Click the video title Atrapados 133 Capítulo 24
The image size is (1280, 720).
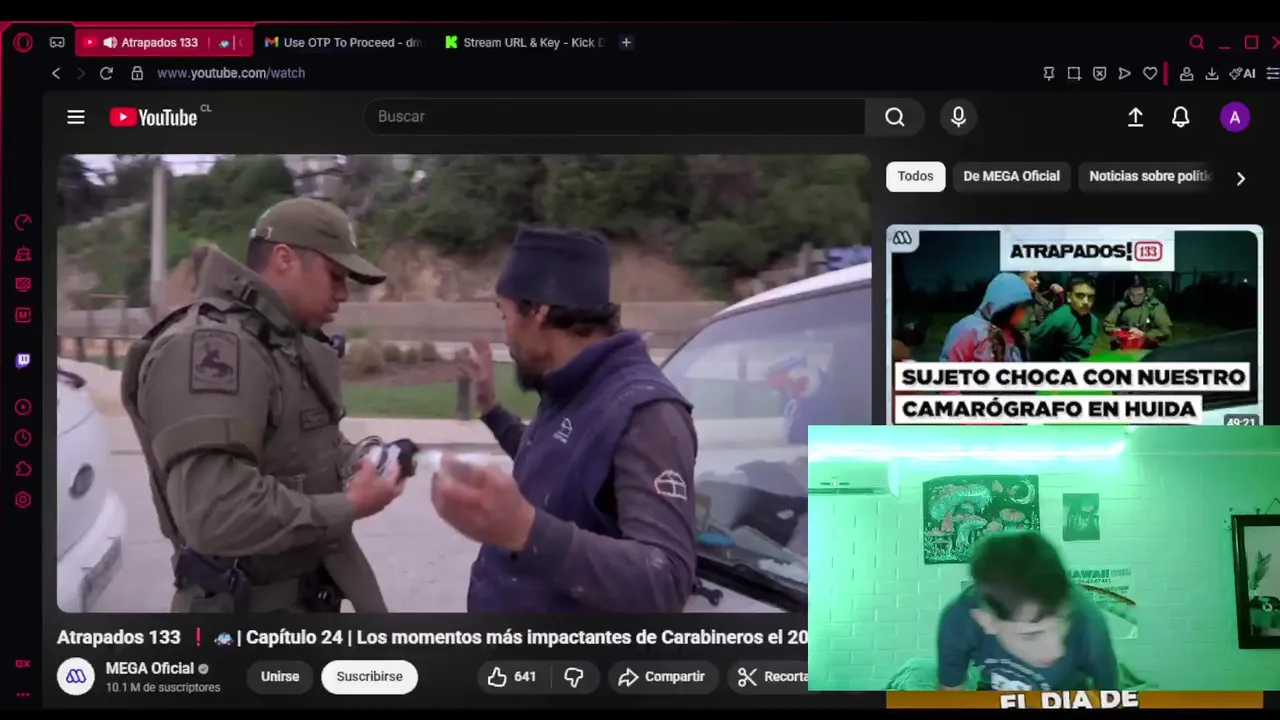click(x=432, y=637)
